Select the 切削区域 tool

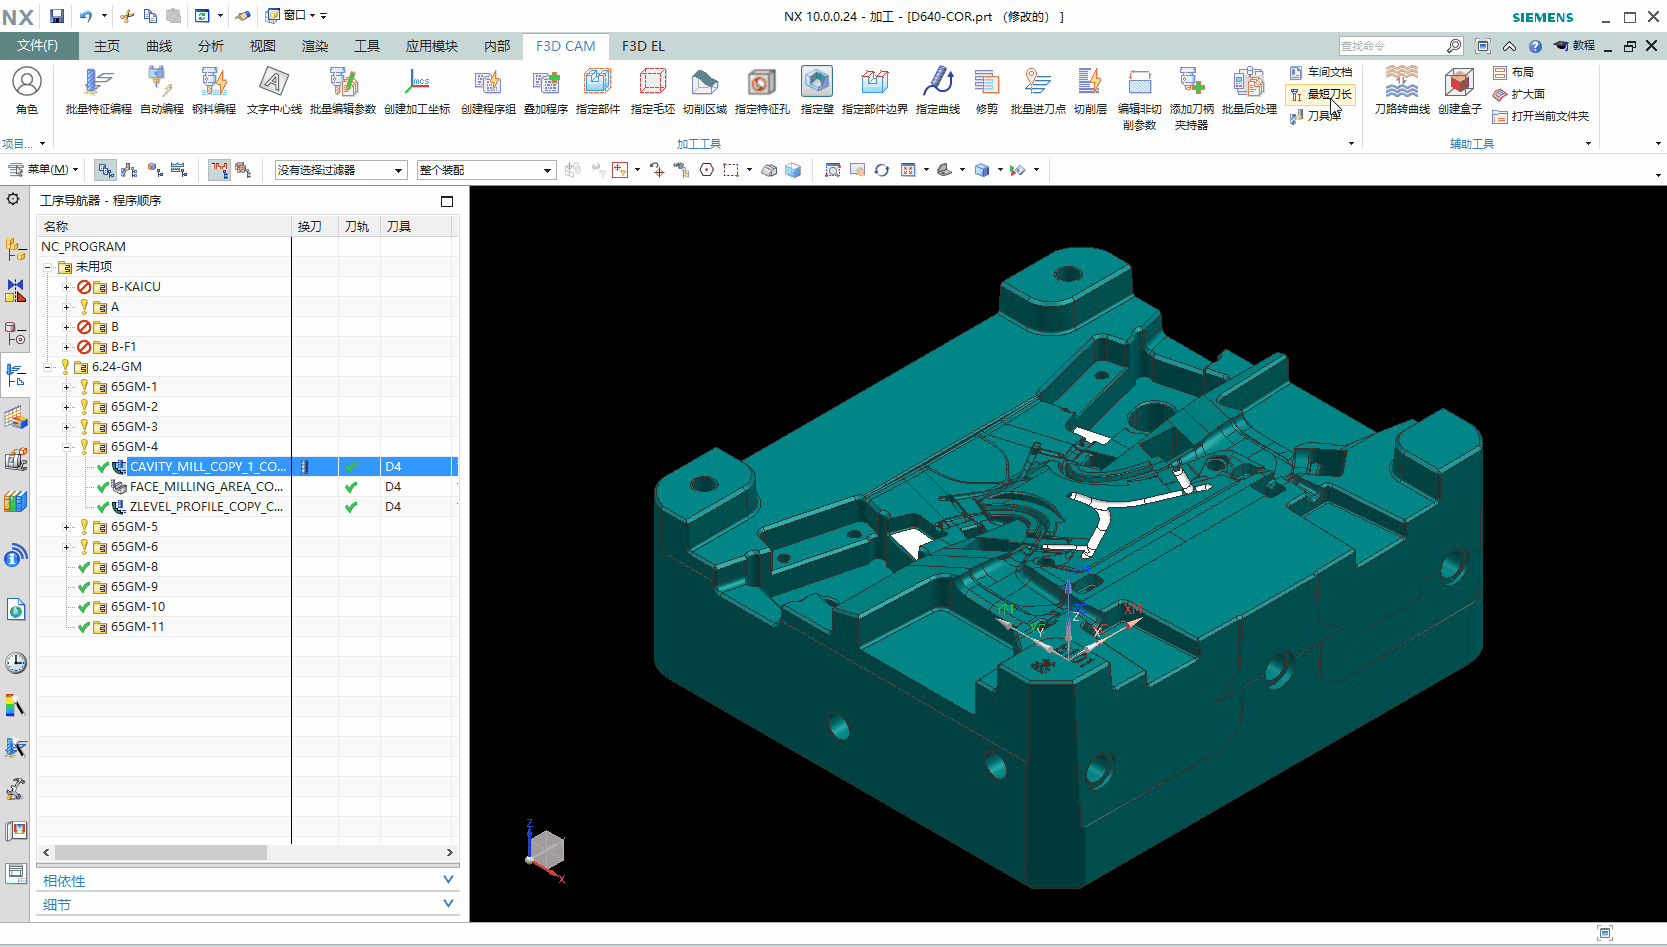point(705,90)
